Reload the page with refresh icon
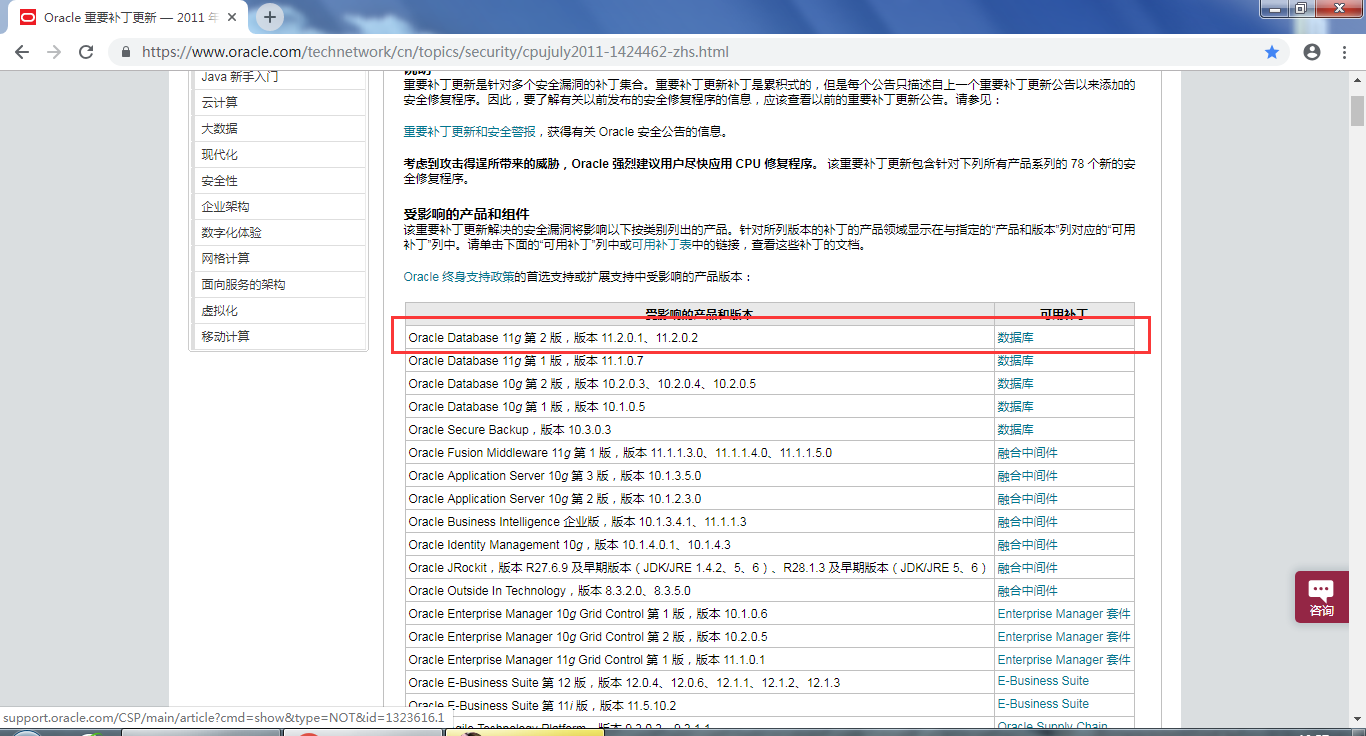This screenshot has width=1366, height=736. coord(86,52)
